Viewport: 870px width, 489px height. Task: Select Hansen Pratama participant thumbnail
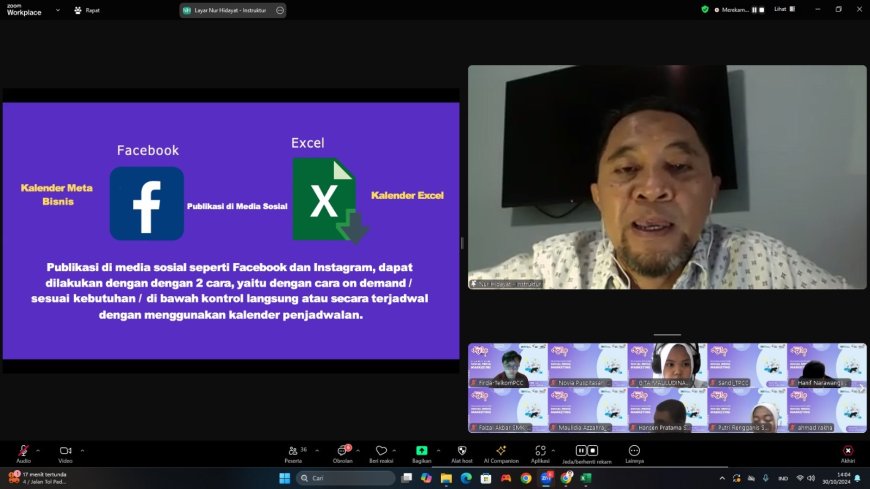(x=667, y=410)
